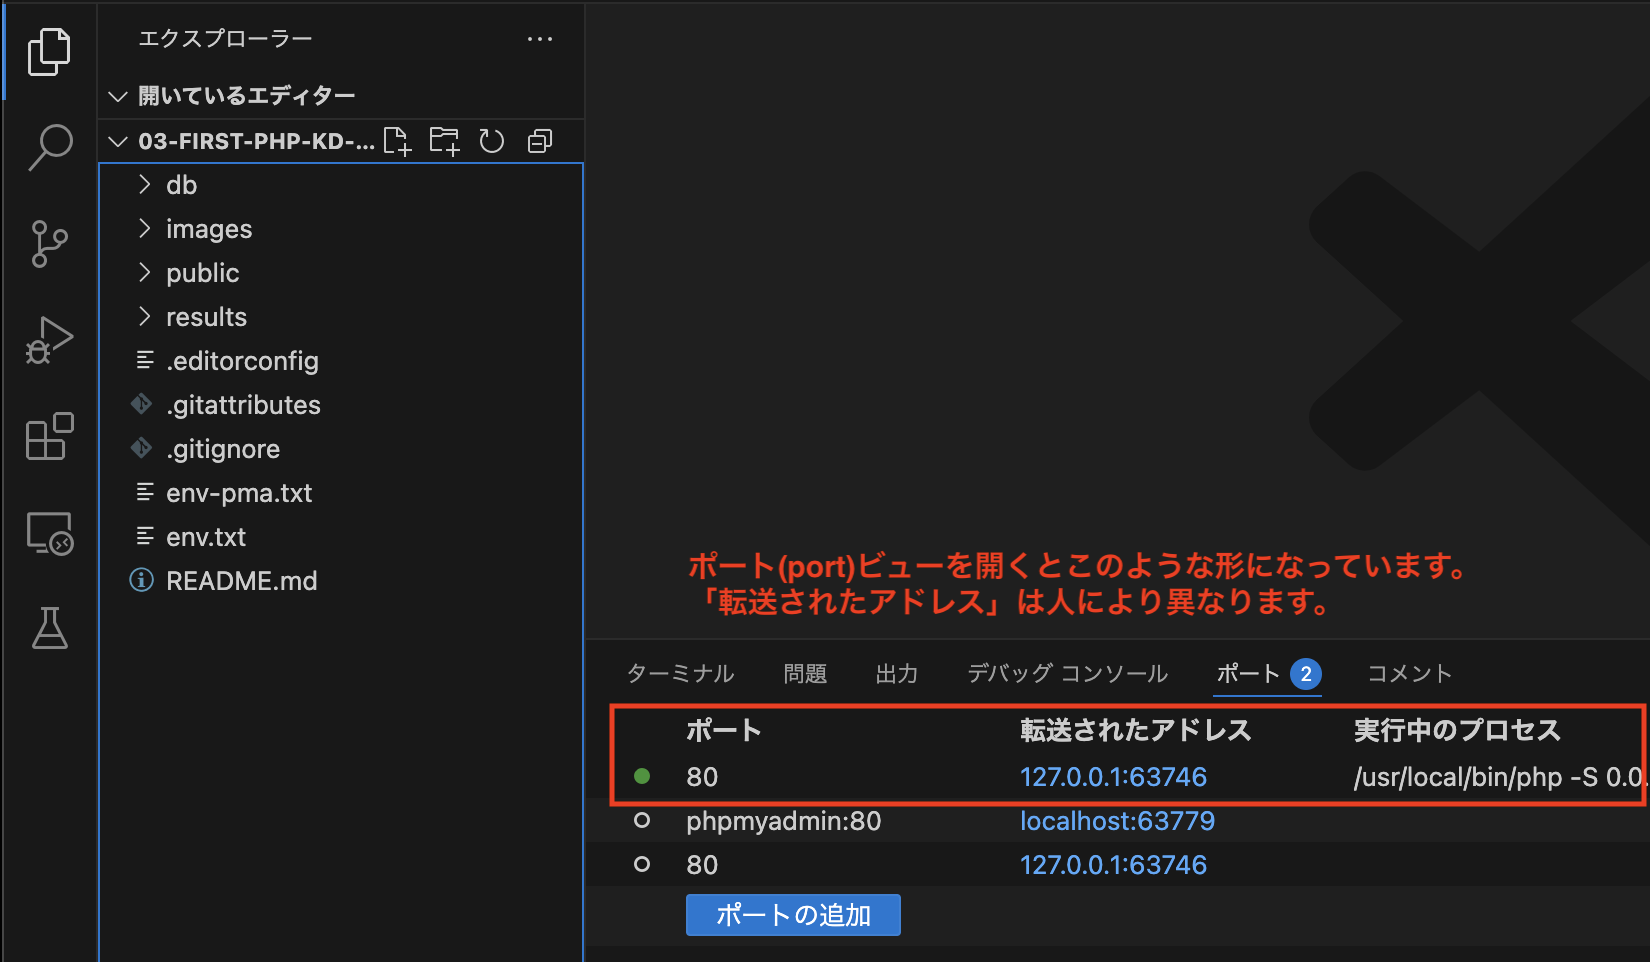Screen dimensions: 1650x962
Task: Open forwarded address localhost:63779 link
Action: pyautogui.click(x=1117, y=821)
